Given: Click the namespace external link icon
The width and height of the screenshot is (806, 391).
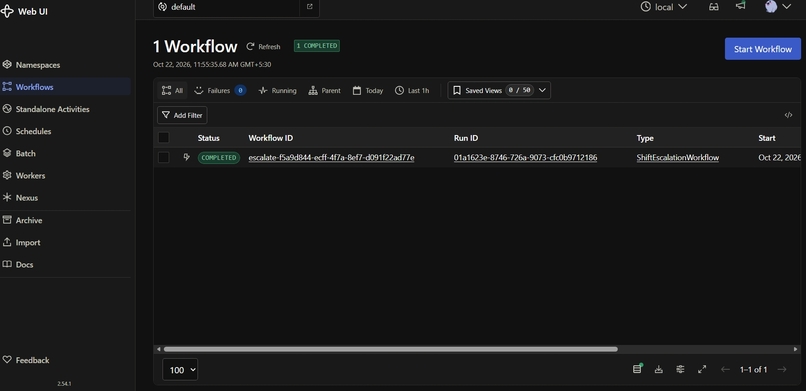Looking at the screenshot, I should [309, 7].
